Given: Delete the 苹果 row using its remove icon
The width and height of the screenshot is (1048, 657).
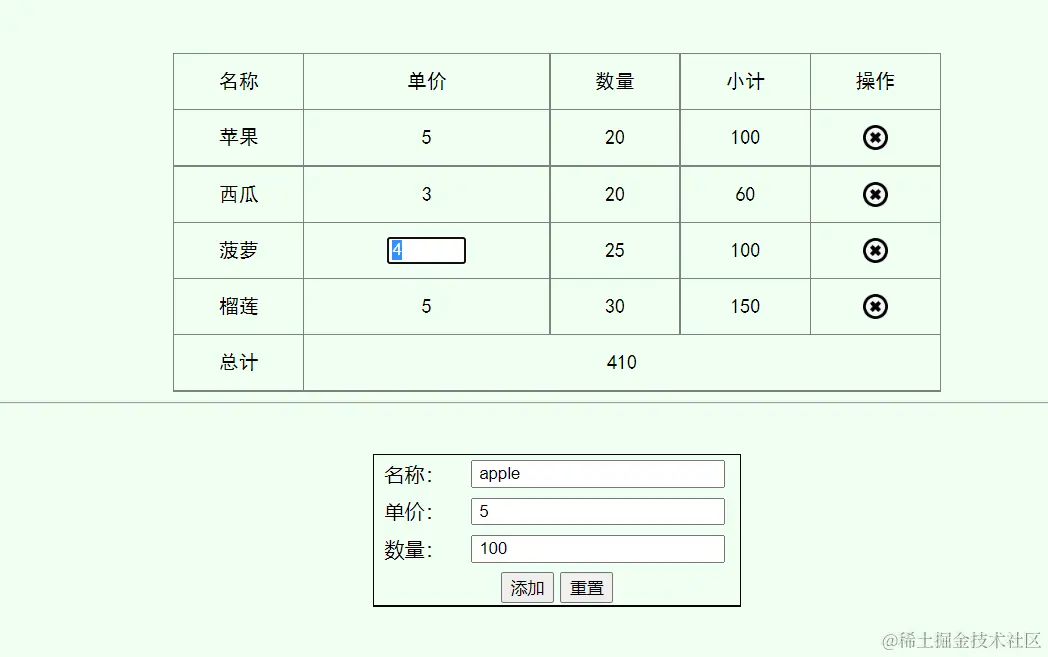Looking at the screenshot, I should 875,137.
